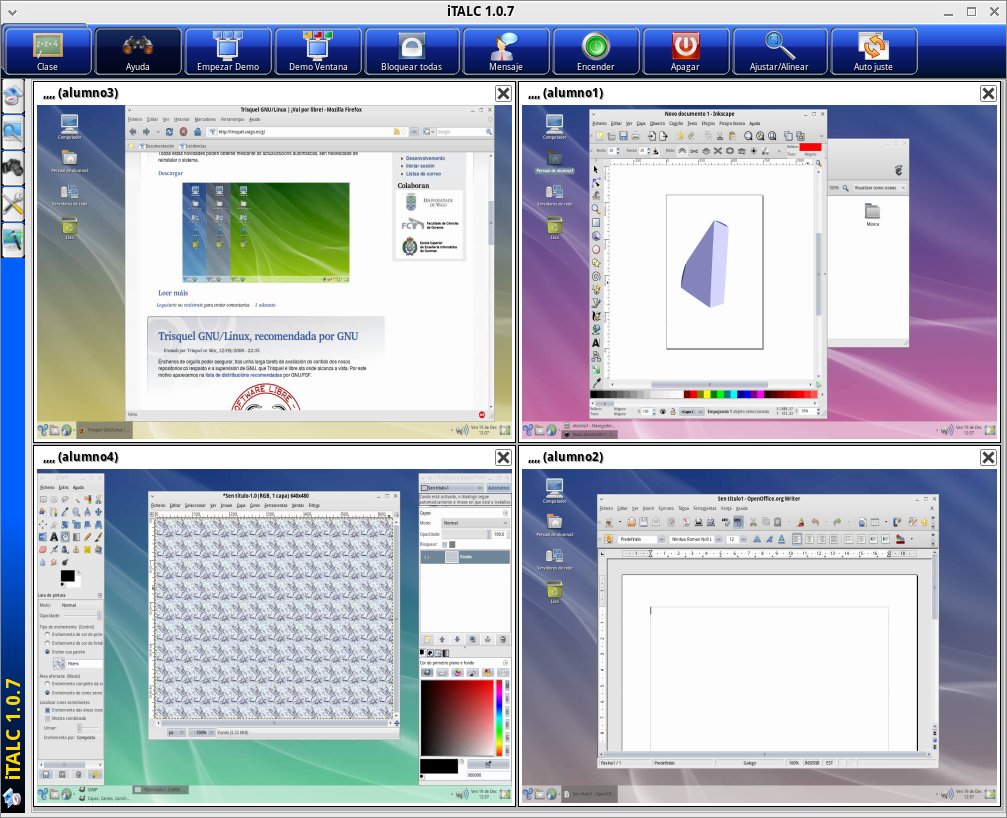Click the Auto juste button
Image resolution: width=1007 pixels, height=818 pixels.
[x=872, y=51]
